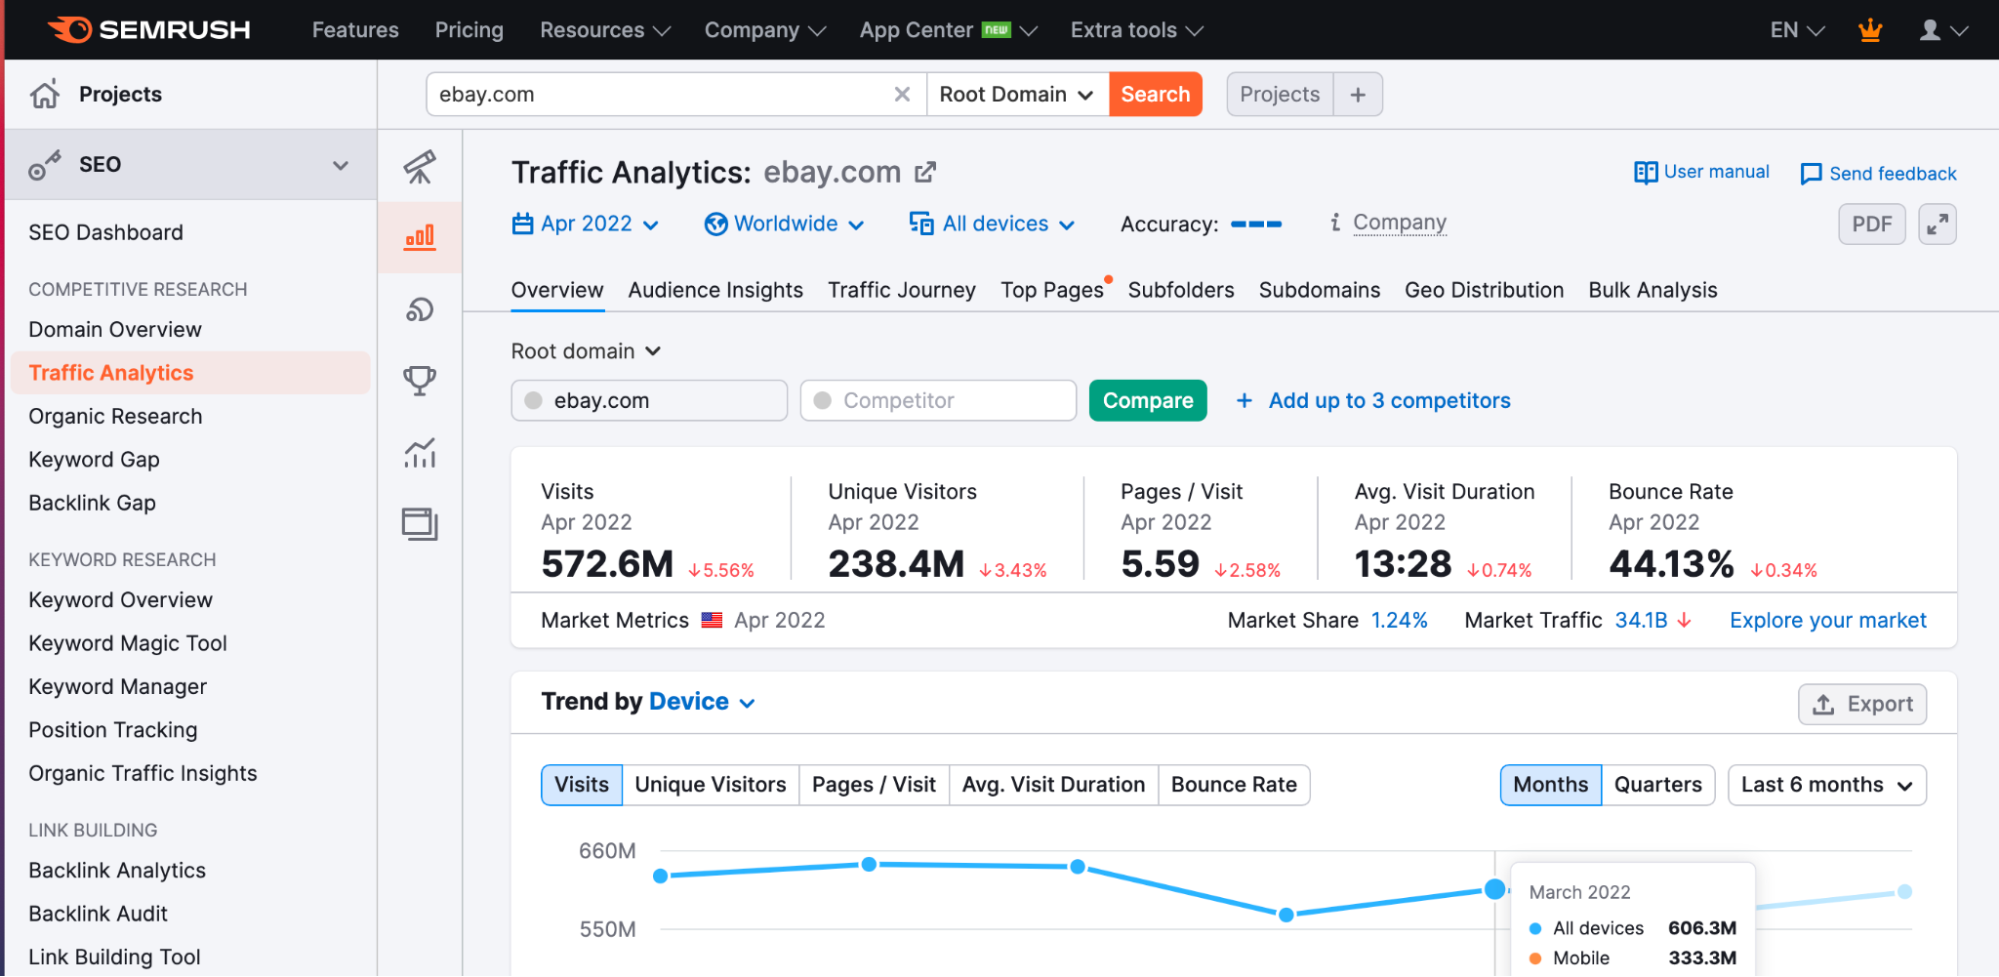This screenshot has width=1999, height=977.
Task: Select the Unique Visitors metric toggle
Action: (710, 785)
